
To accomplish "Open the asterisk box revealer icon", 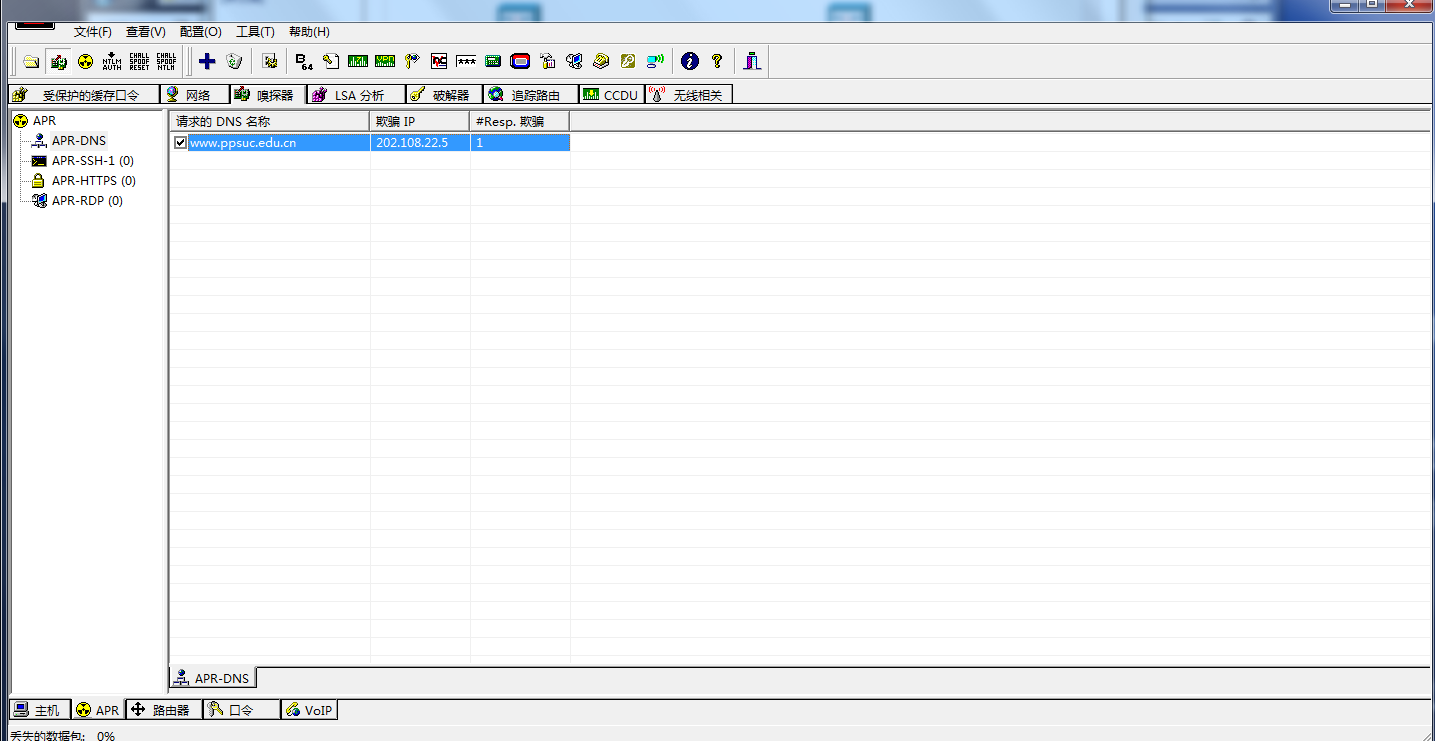I will click(x=466, y=62).
